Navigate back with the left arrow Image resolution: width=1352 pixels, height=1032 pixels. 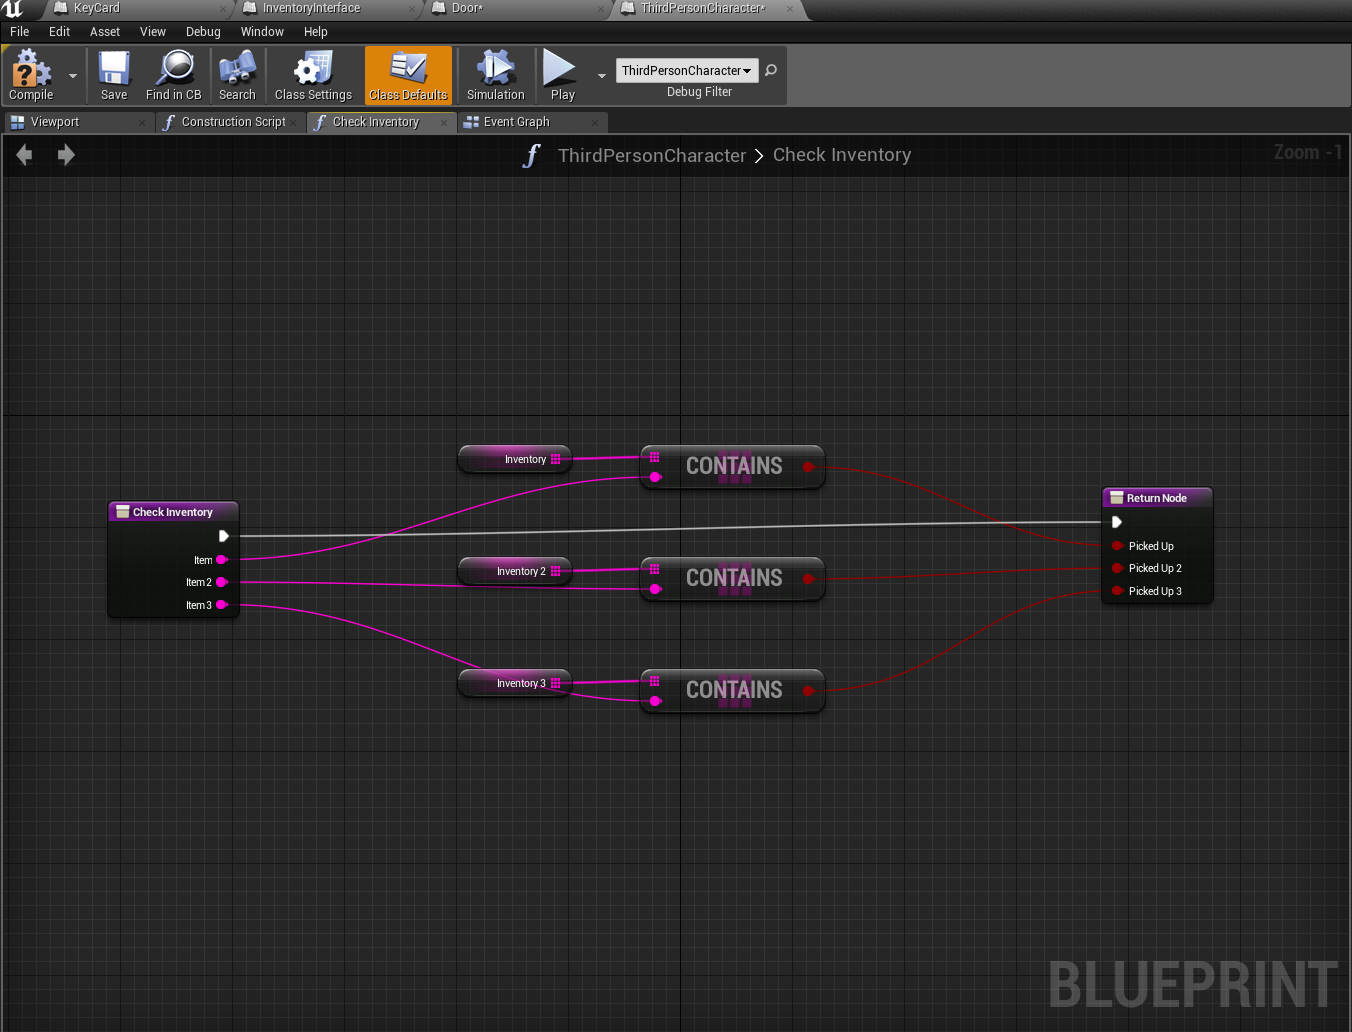25,155
